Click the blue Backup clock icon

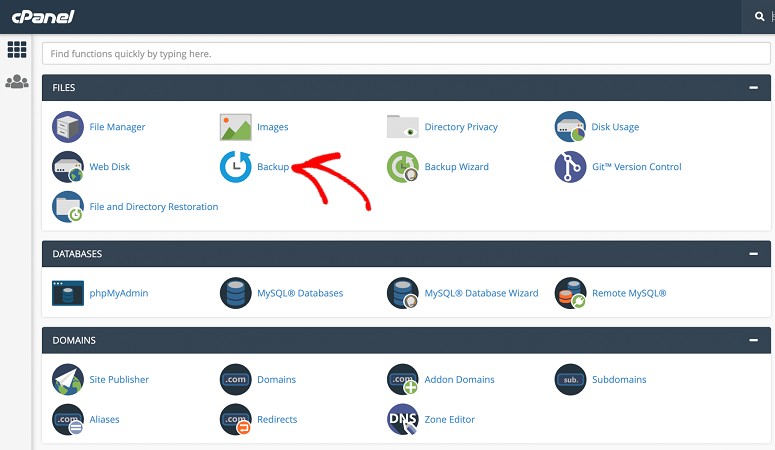pos(235,167)
